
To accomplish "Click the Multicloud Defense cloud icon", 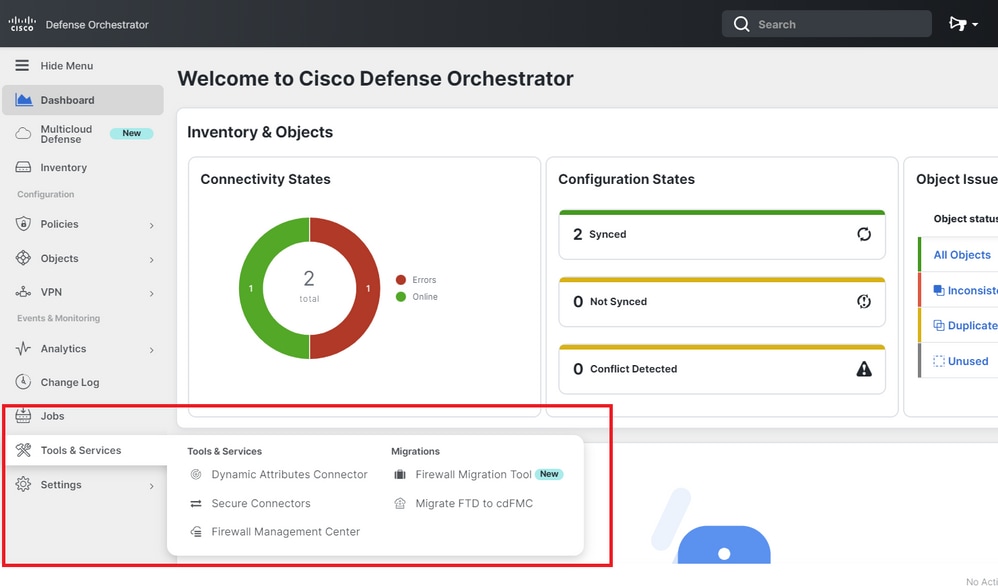I will point(23,134).
